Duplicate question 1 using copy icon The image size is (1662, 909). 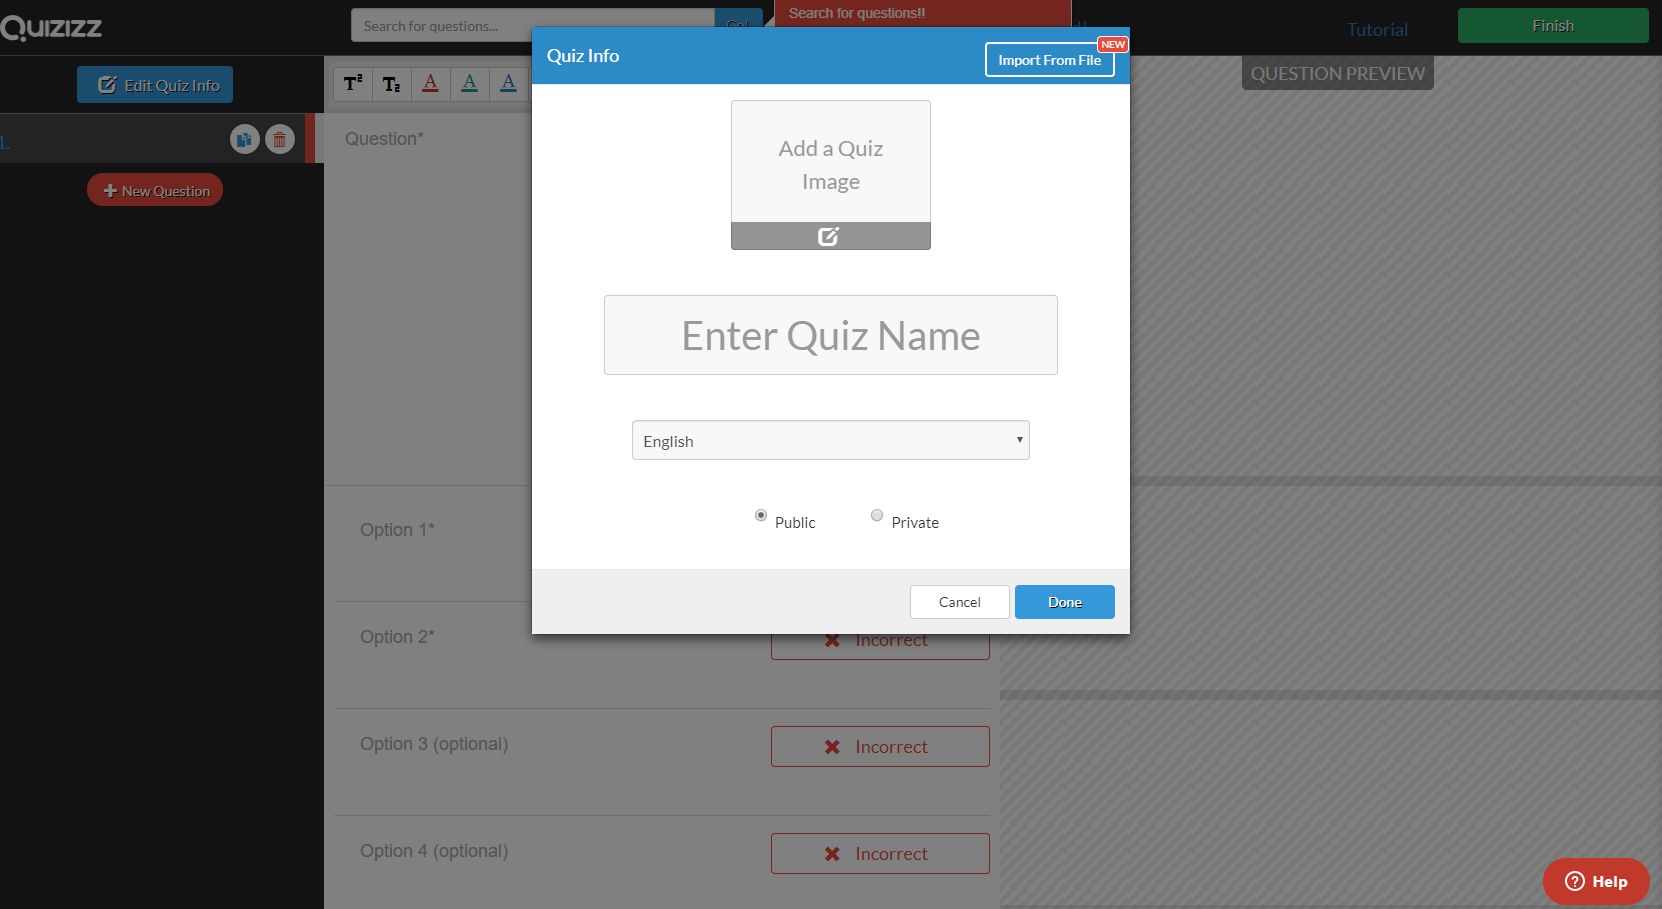pyautogui.click(x=244, y=140)
